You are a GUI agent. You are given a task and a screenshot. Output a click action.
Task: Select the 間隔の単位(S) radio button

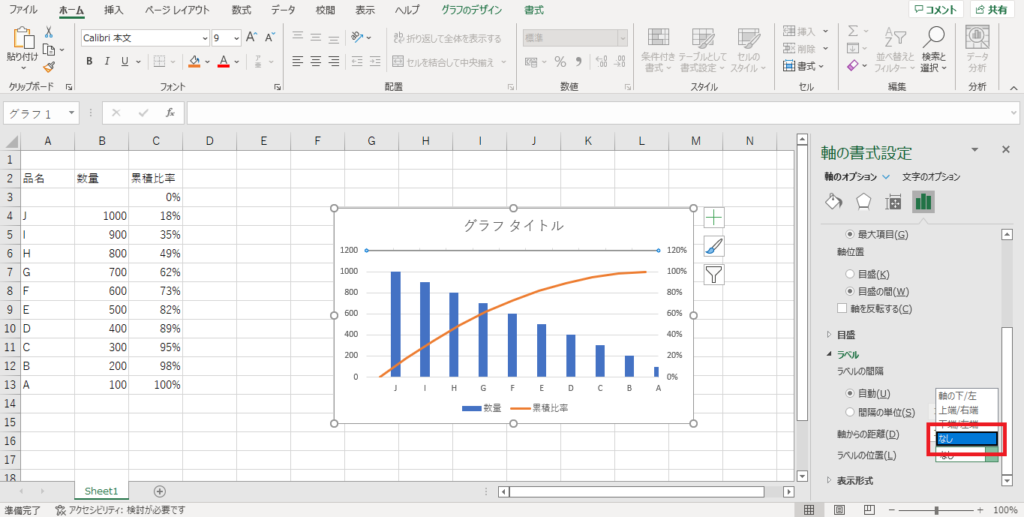click(x=850, y=412)
